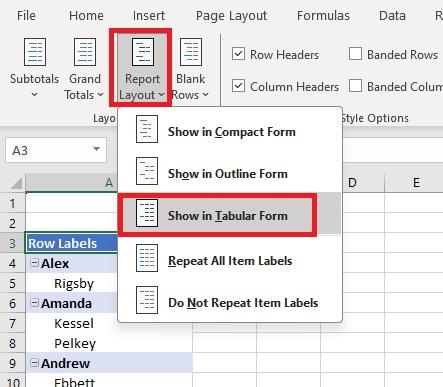Open the File tab
This screenshot has width=443, height=387.
(x=26, y=15)
